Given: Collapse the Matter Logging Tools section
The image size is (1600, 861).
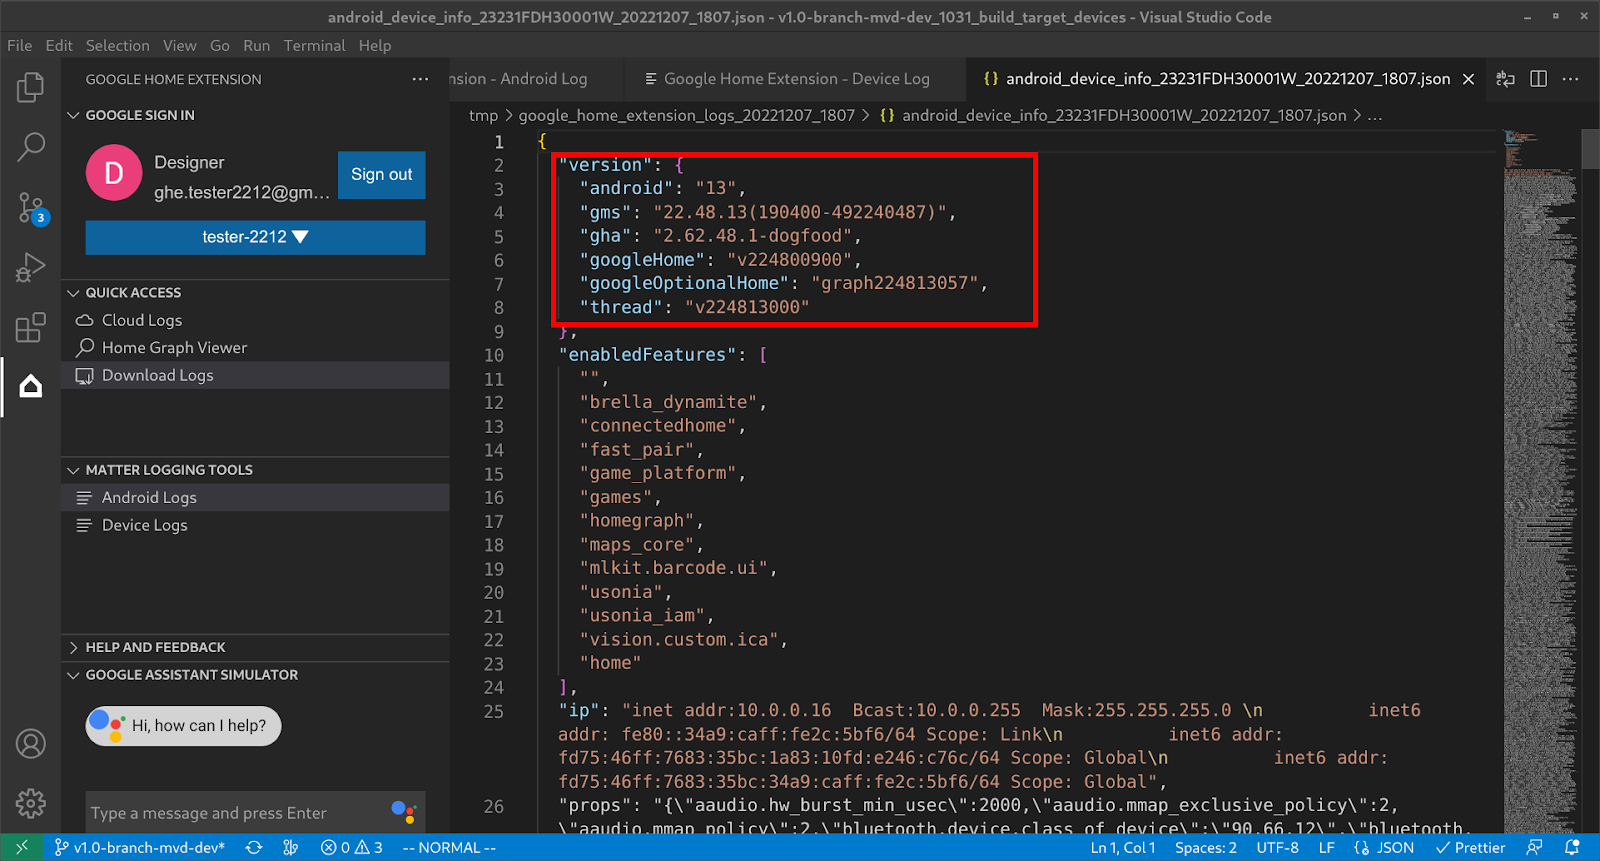Looking at the screenshot, I should [x=168, y=470].
